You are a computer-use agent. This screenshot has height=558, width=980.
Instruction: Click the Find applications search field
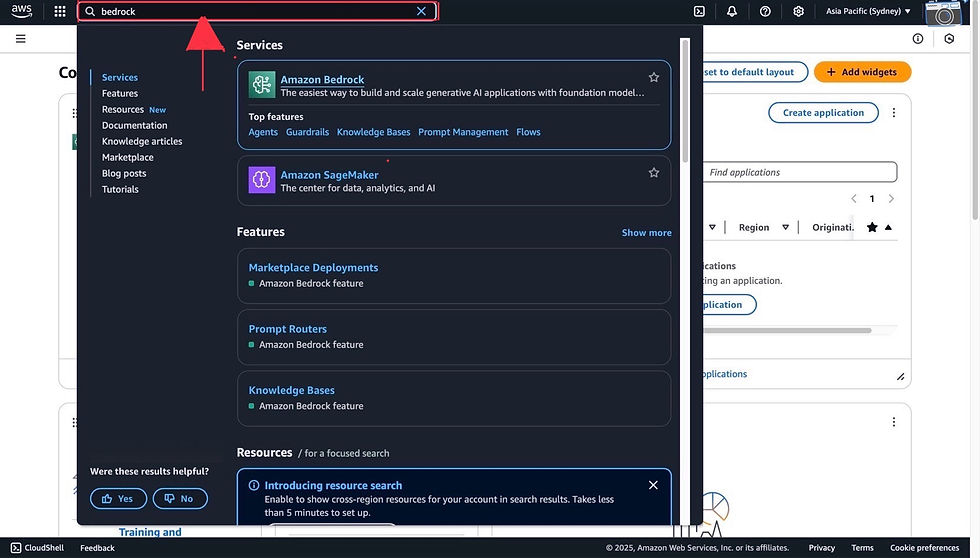[x=800, y=172]
